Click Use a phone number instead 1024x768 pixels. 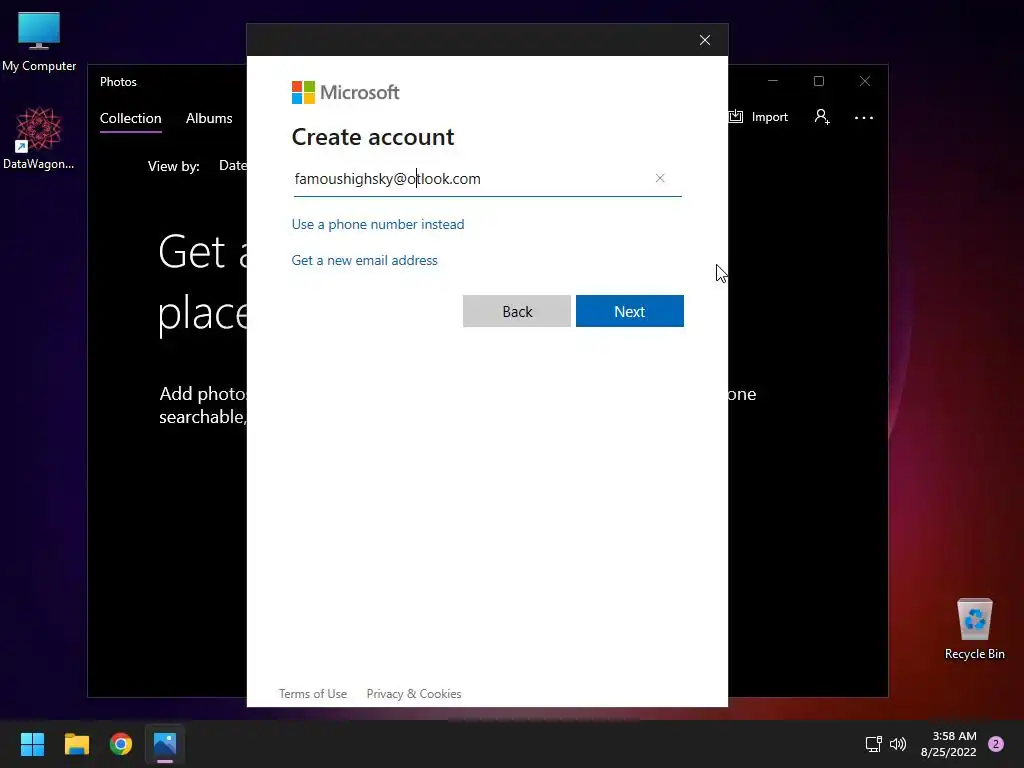[378, 224]
